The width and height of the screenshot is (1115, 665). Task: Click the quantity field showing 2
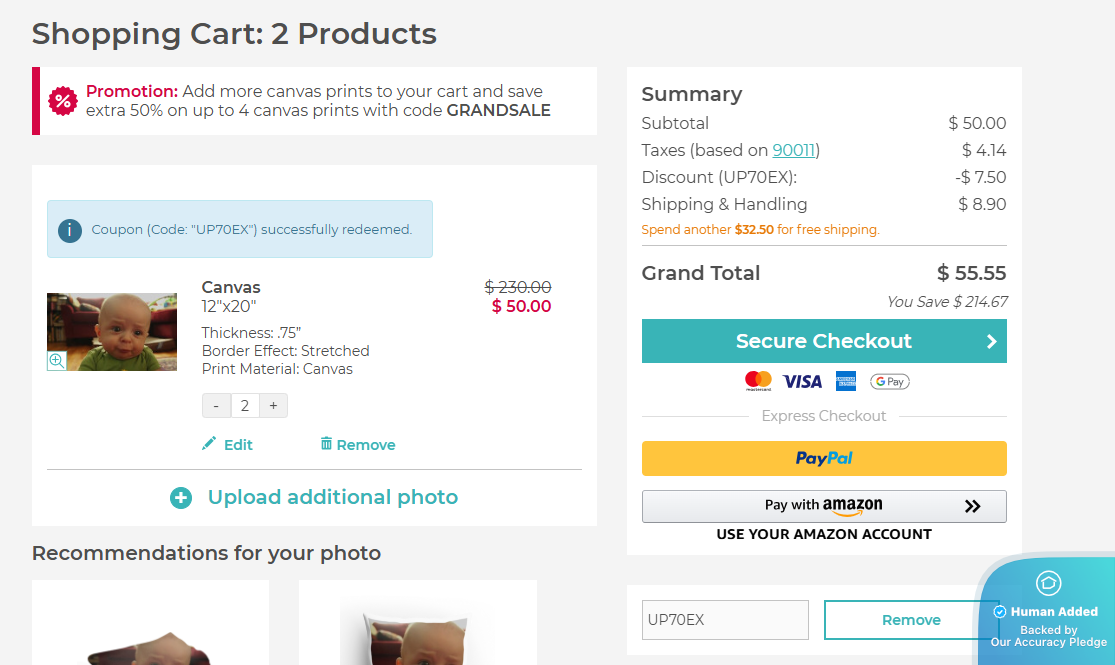pyautogui.click(x=245, y=405)
